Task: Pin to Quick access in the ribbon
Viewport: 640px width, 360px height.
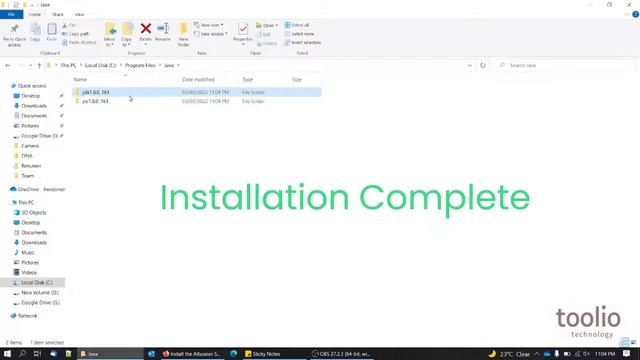Action: pyautogui.click(x=14, y=35)
